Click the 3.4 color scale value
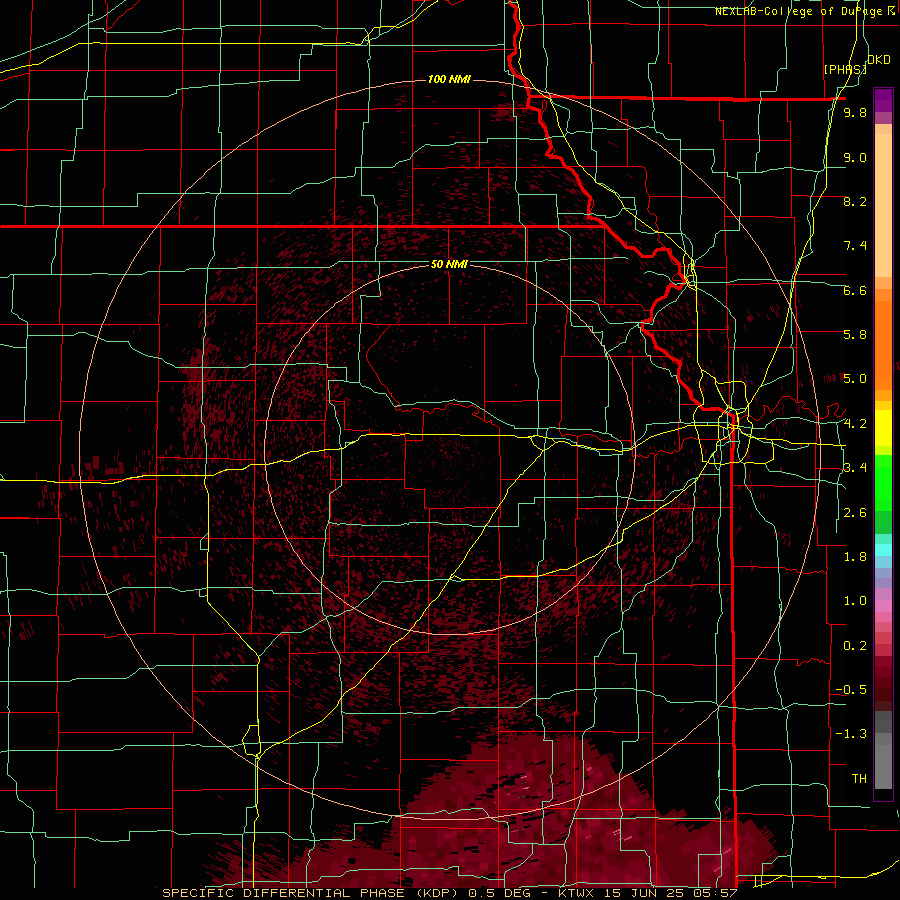 pos(855,468)
